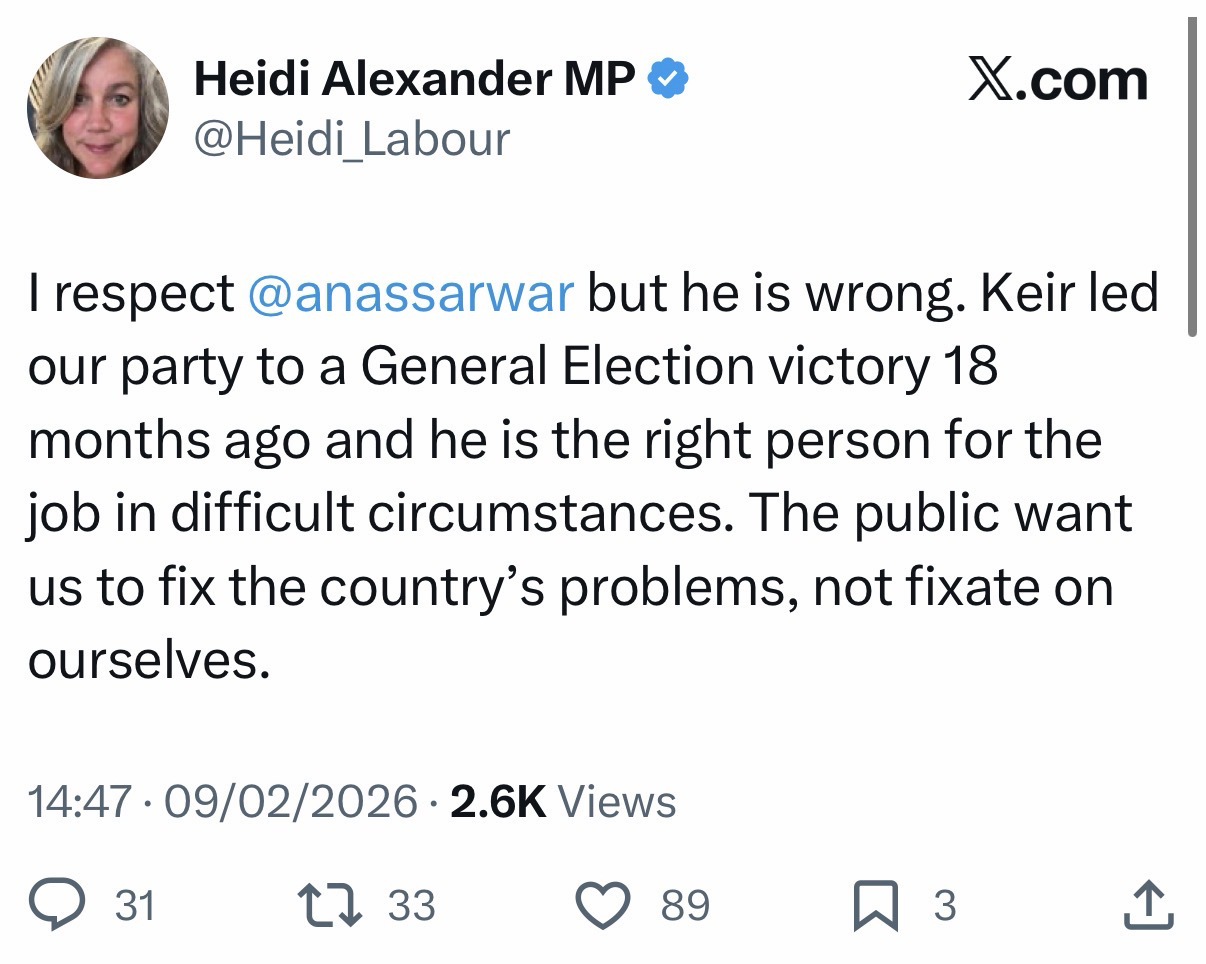Click the vertical scrollbar on the right

click(x=1191, y=180)
